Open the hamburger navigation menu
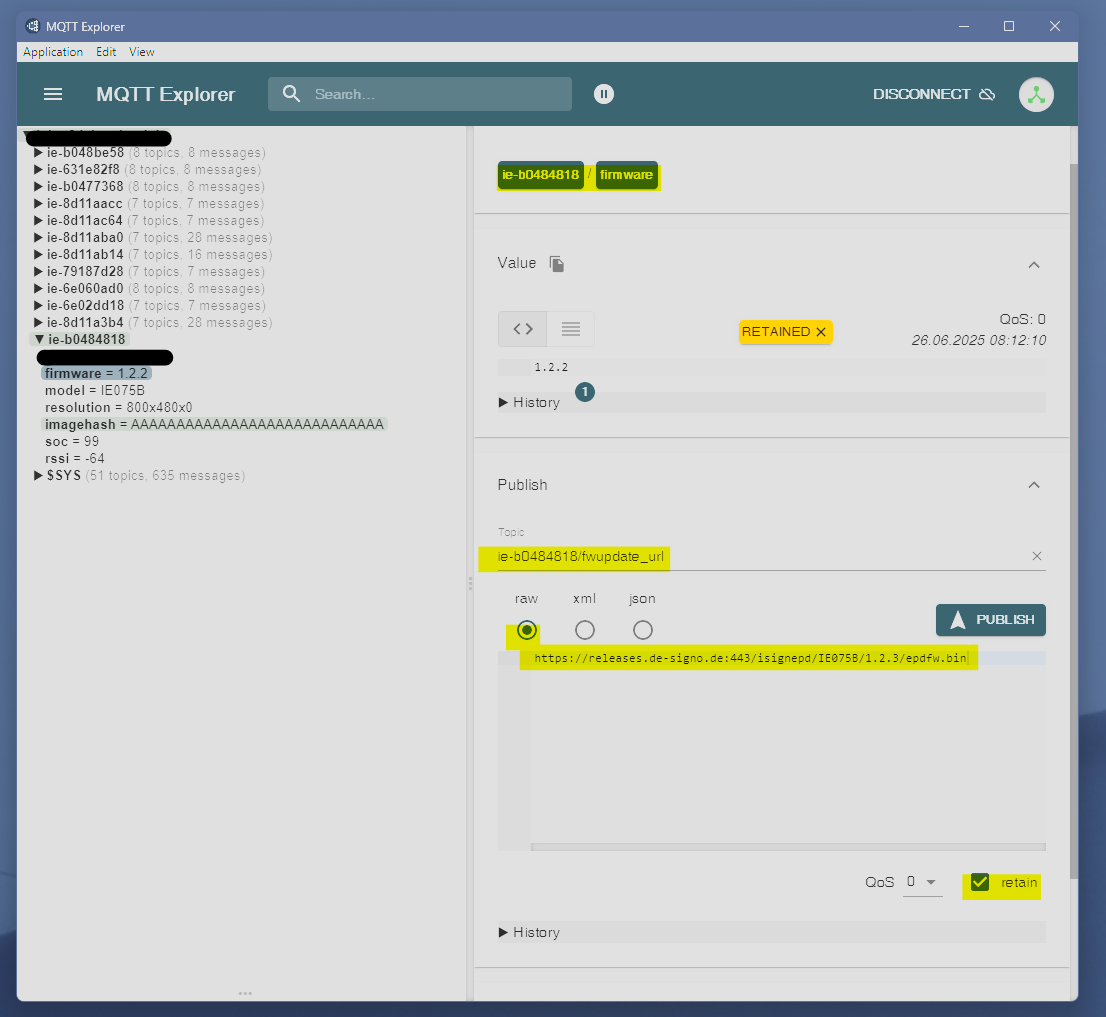This screenshot has width=1106, height=1017. [x=53, y=95]
